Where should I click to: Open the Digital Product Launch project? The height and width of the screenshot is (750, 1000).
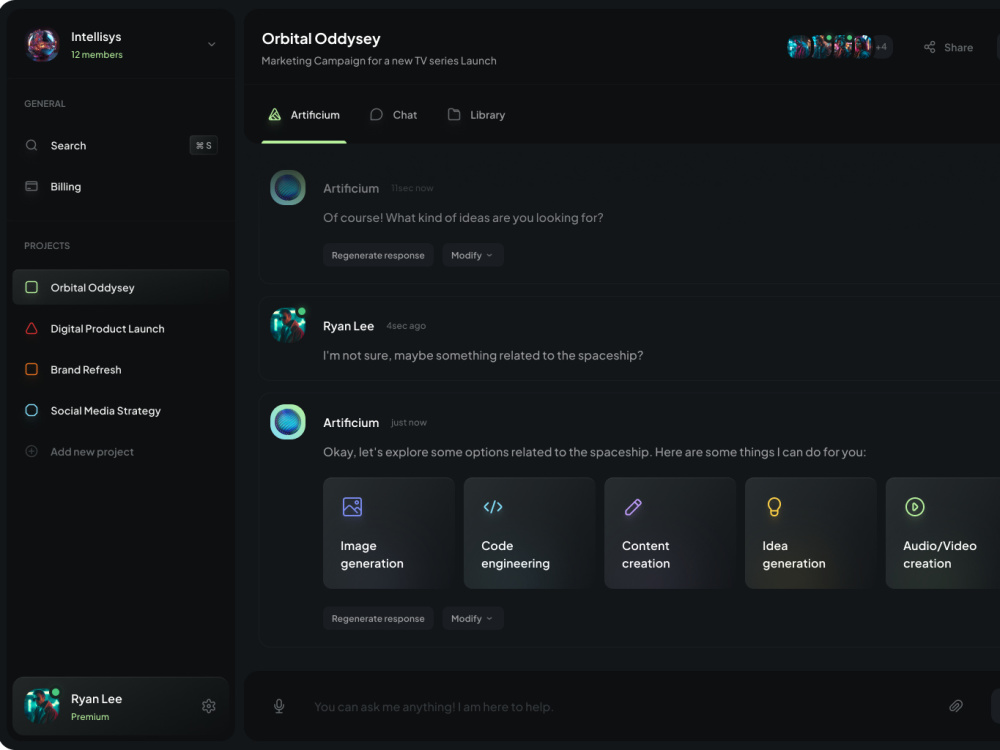coord(121,328)
